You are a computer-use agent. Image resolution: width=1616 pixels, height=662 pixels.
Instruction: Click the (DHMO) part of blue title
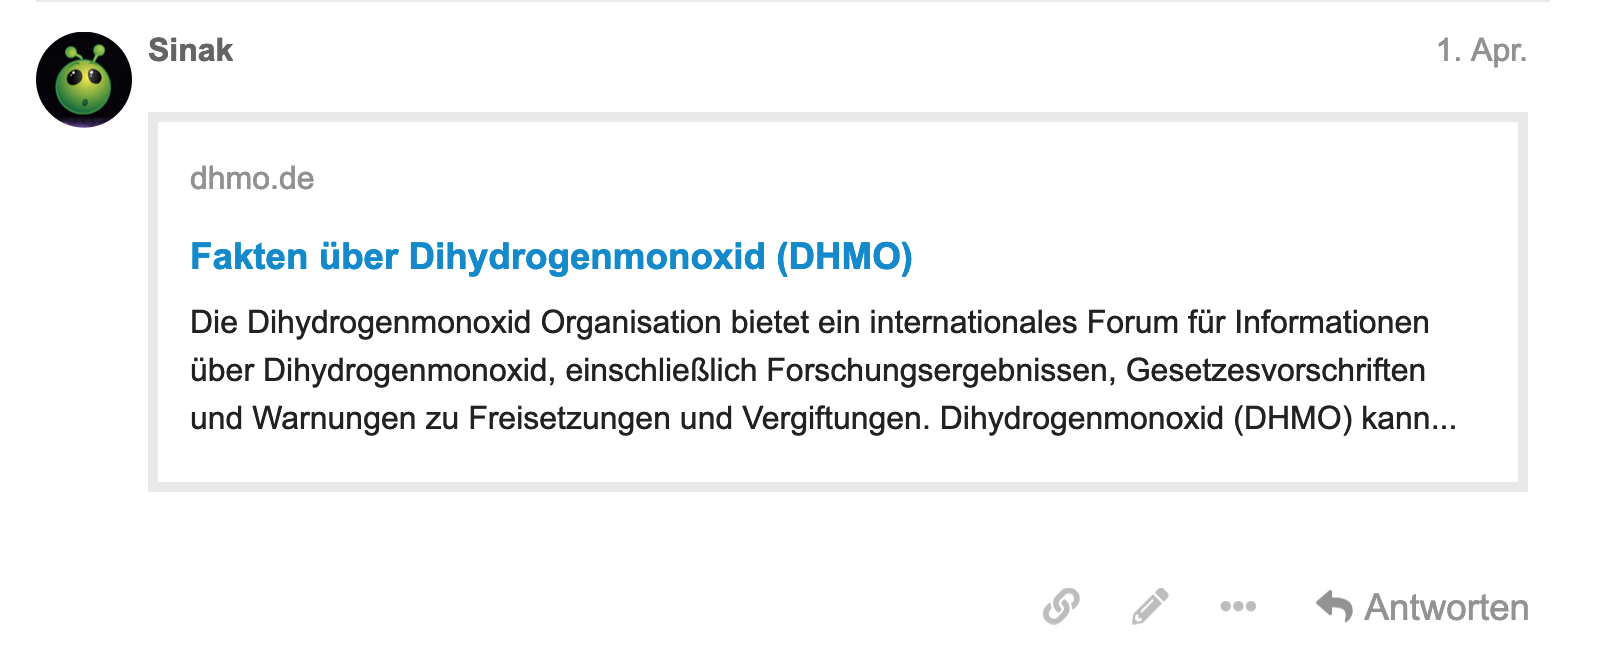[x=845, y=257]
